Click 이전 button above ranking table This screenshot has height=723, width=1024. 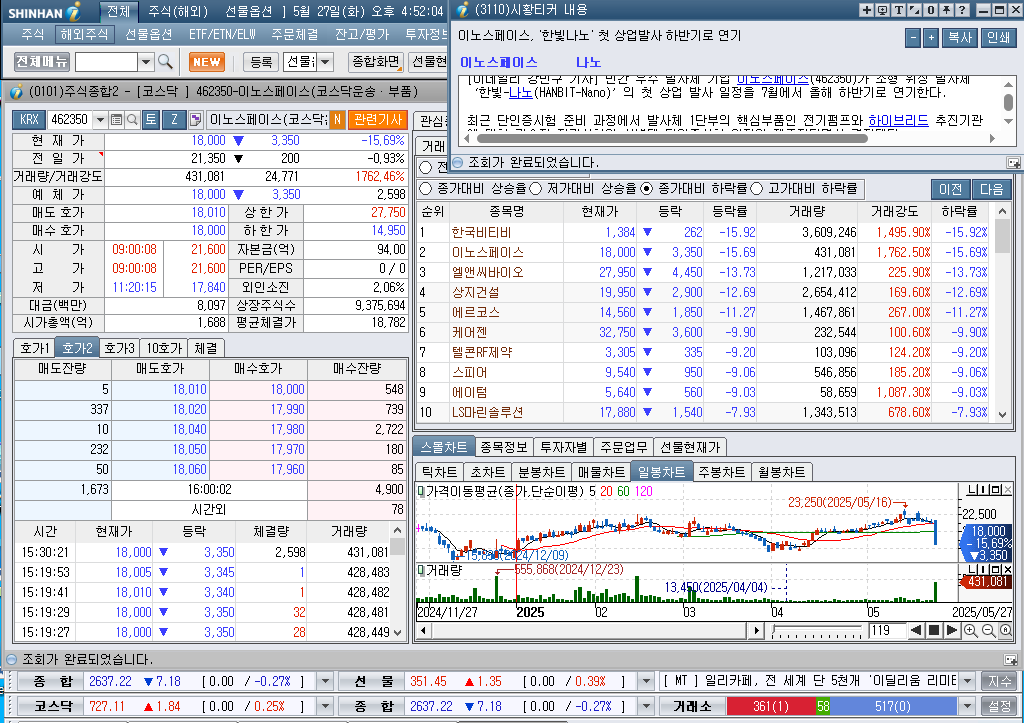tap(950, 189)
